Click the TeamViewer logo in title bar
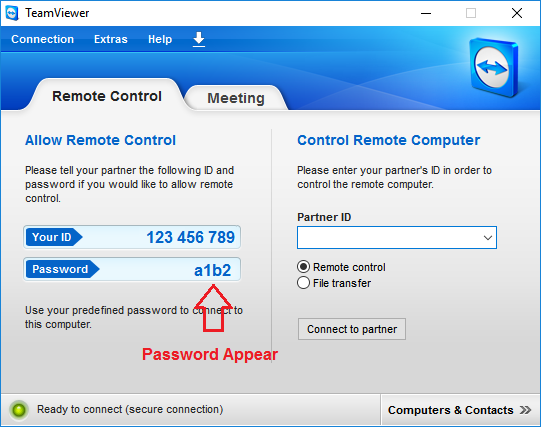Screen dimensions: 541x427 click(x=12, y=13)
